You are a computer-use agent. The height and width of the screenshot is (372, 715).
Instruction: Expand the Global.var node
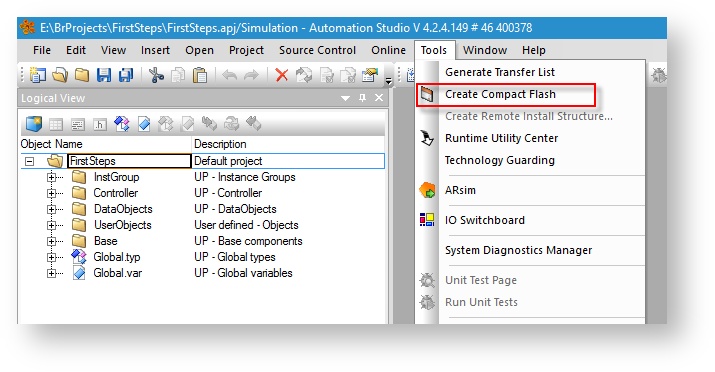(x=52, y=273)
